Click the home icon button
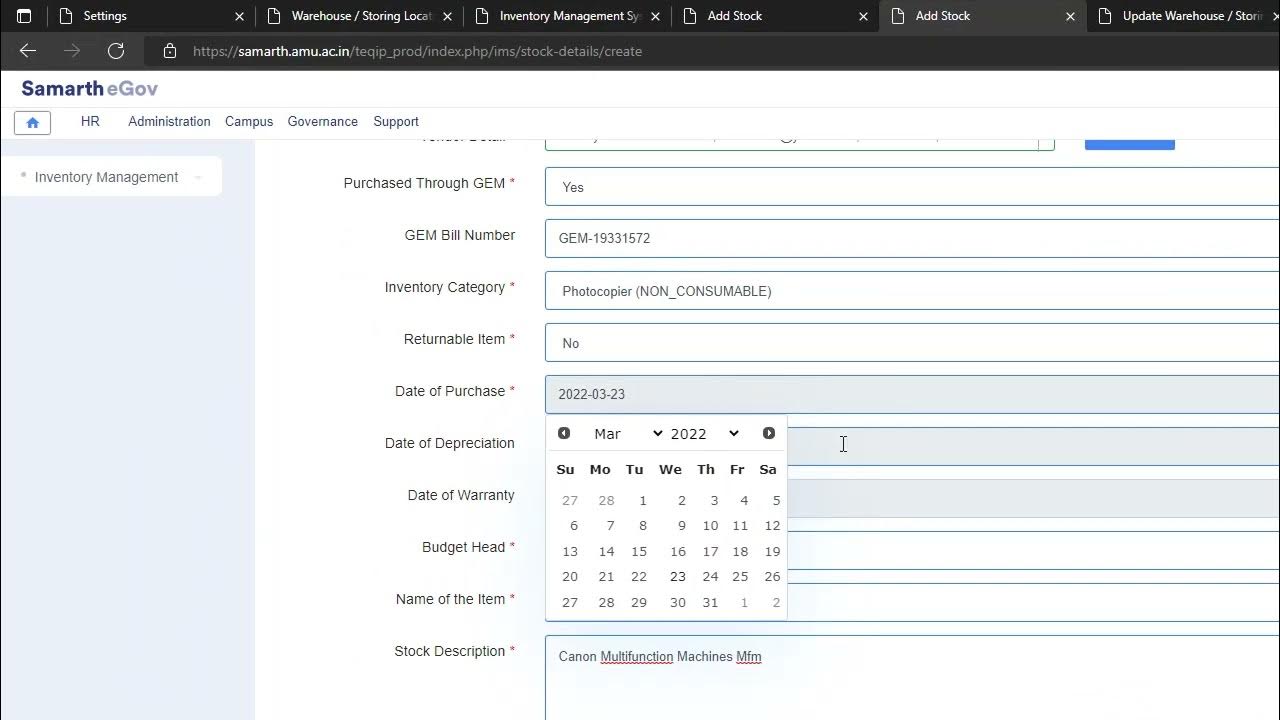 (32, 122)
